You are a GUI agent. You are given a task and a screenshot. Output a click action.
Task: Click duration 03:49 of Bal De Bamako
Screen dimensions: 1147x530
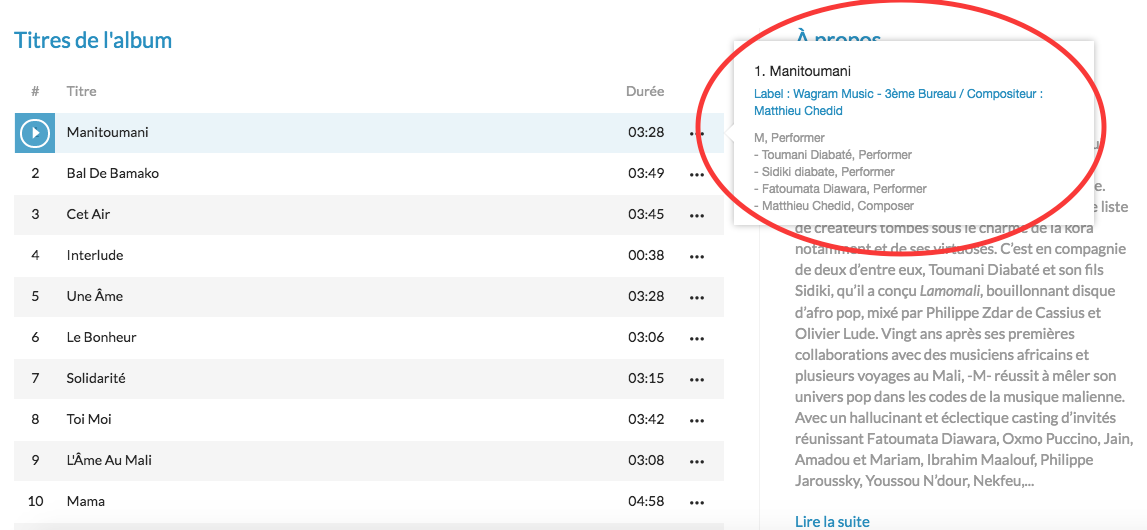point(646,173)
